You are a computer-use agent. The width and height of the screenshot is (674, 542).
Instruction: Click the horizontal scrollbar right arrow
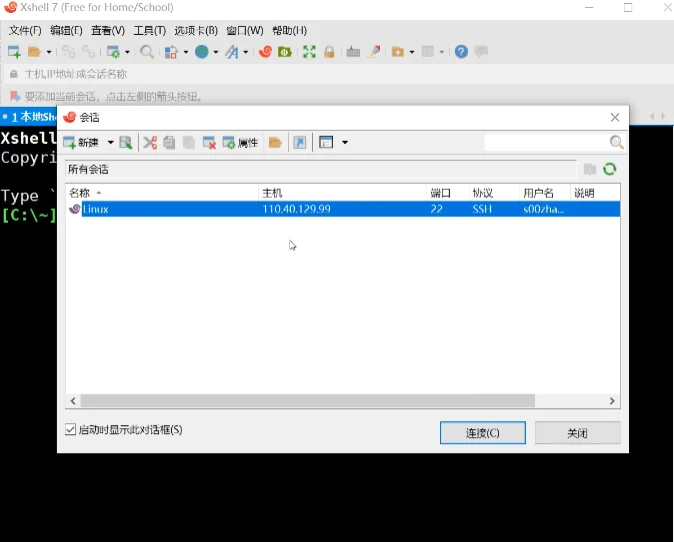(612, 401)
